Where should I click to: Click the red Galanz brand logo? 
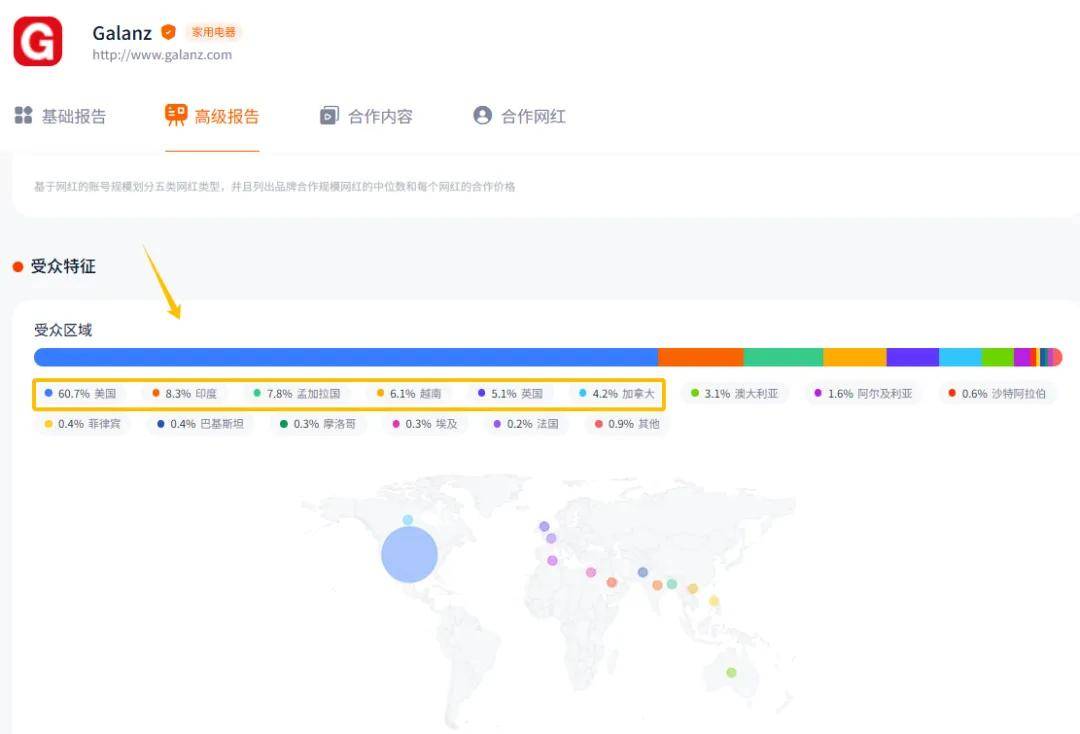(38, 41)
